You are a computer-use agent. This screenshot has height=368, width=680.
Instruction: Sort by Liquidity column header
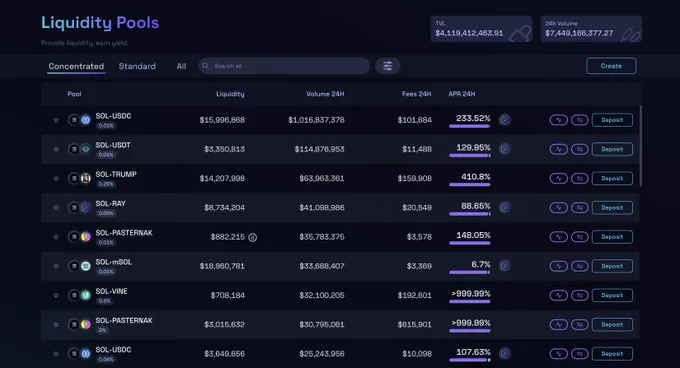click(230, 94)
